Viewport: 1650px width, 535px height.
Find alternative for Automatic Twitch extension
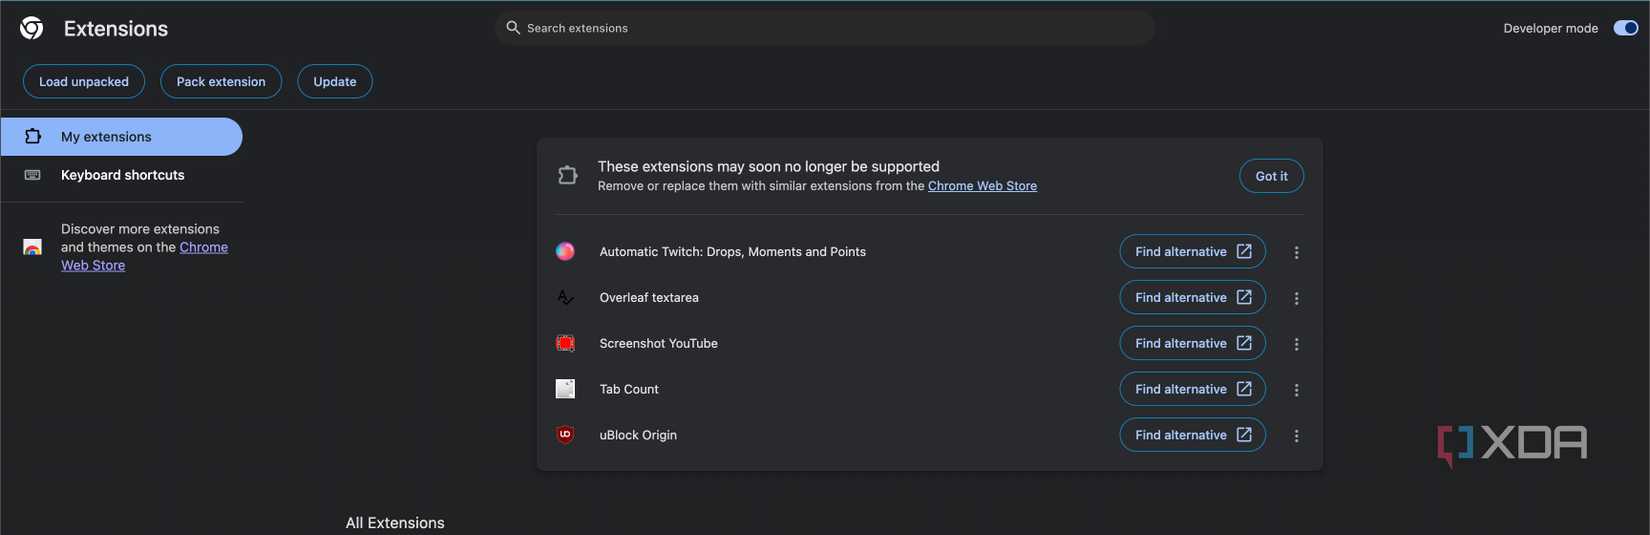(x=1192, y=252)
